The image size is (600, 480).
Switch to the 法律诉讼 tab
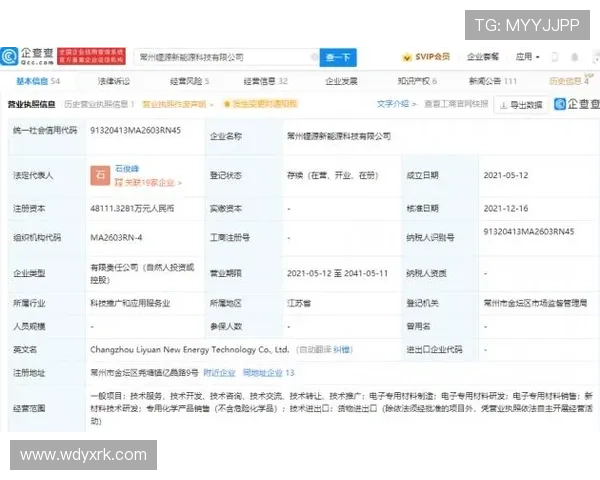(x=114, y=81)
